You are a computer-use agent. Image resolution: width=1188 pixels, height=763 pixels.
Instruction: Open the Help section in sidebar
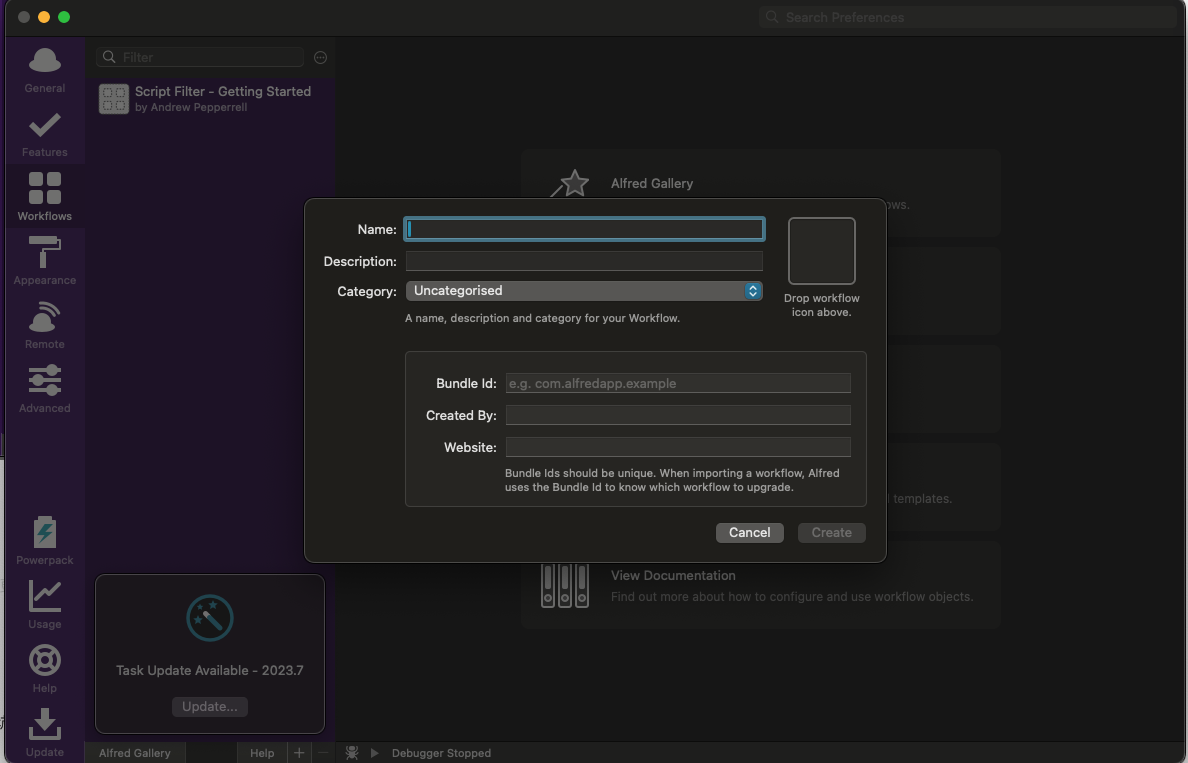point(45,669)
